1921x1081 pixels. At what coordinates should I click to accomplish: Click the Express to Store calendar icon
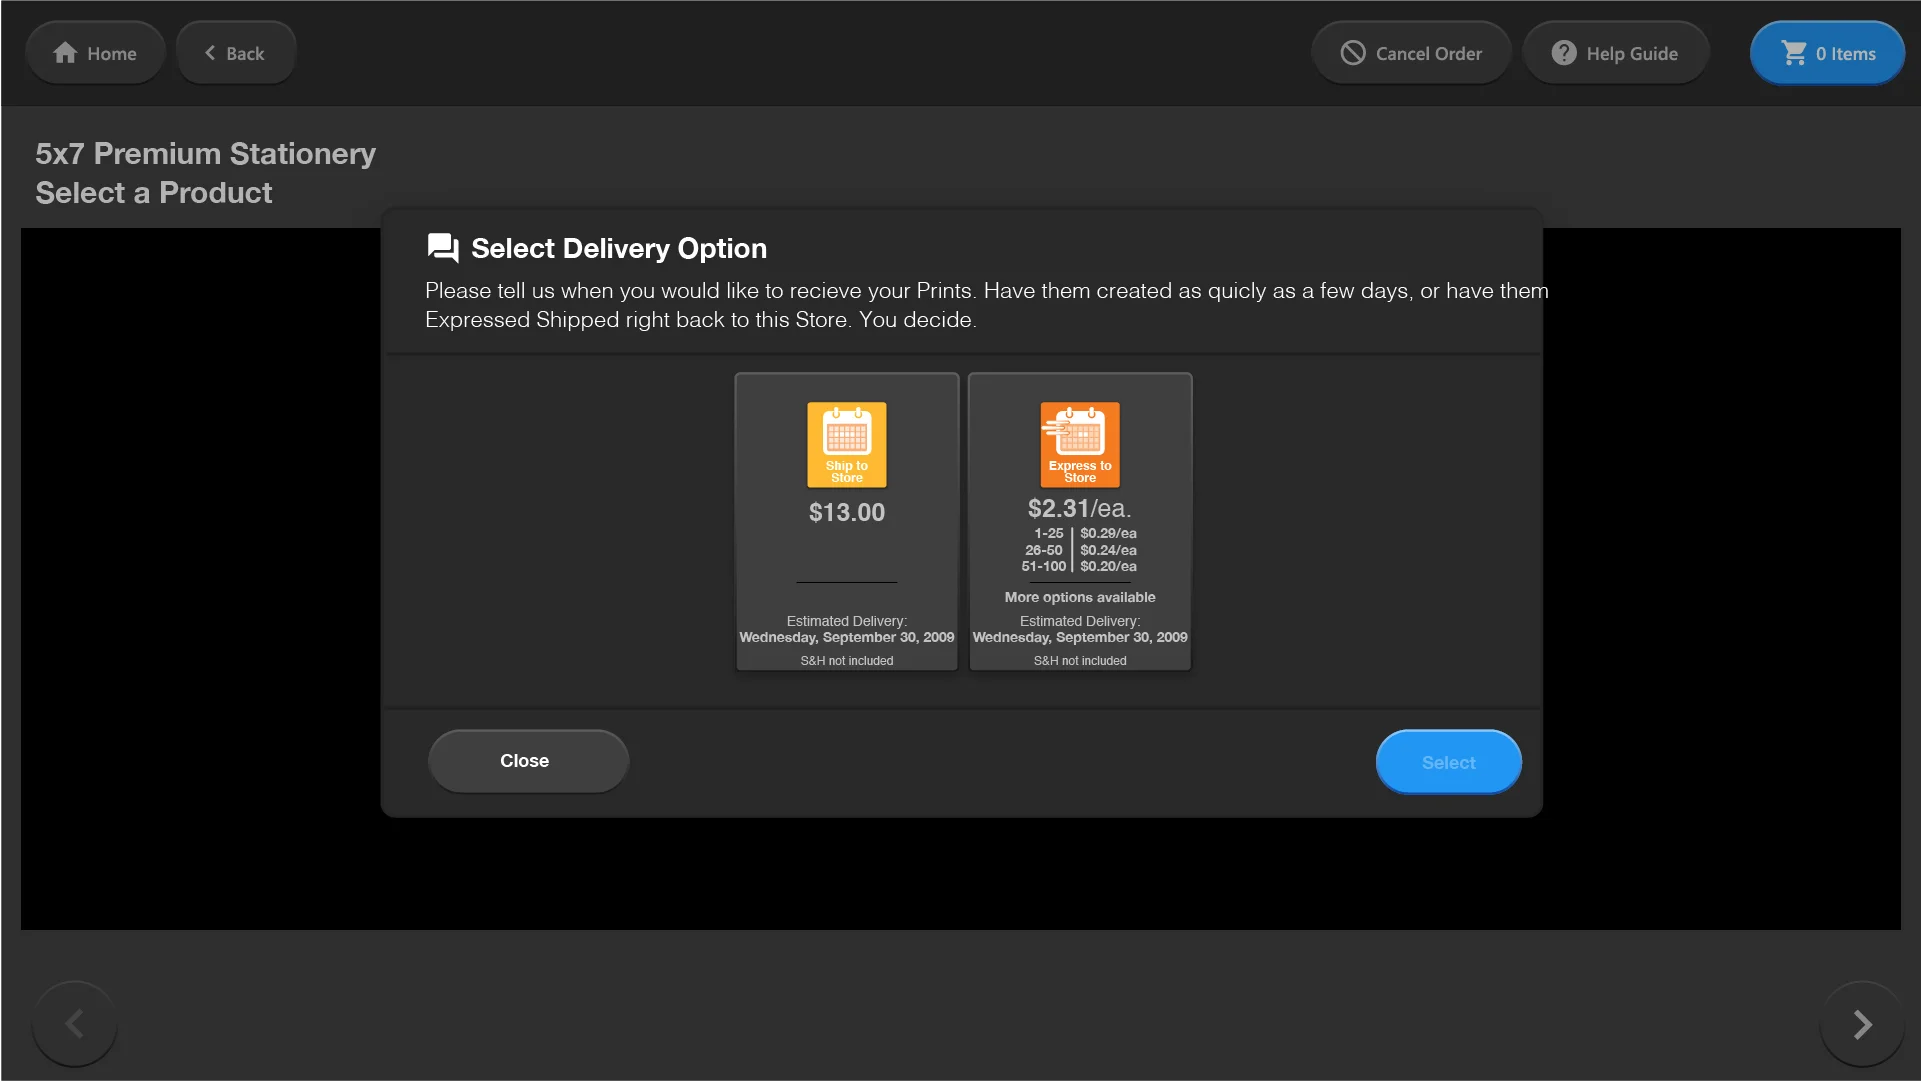[1079, 443]
